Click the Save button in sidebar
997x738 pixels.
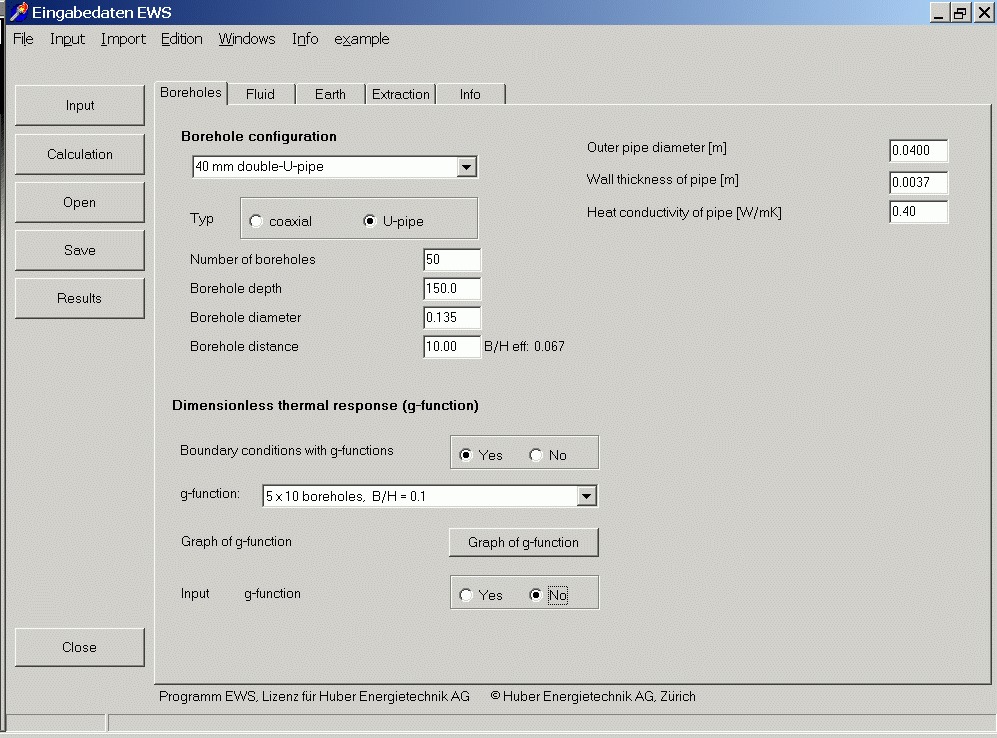[x=80, y=250]
